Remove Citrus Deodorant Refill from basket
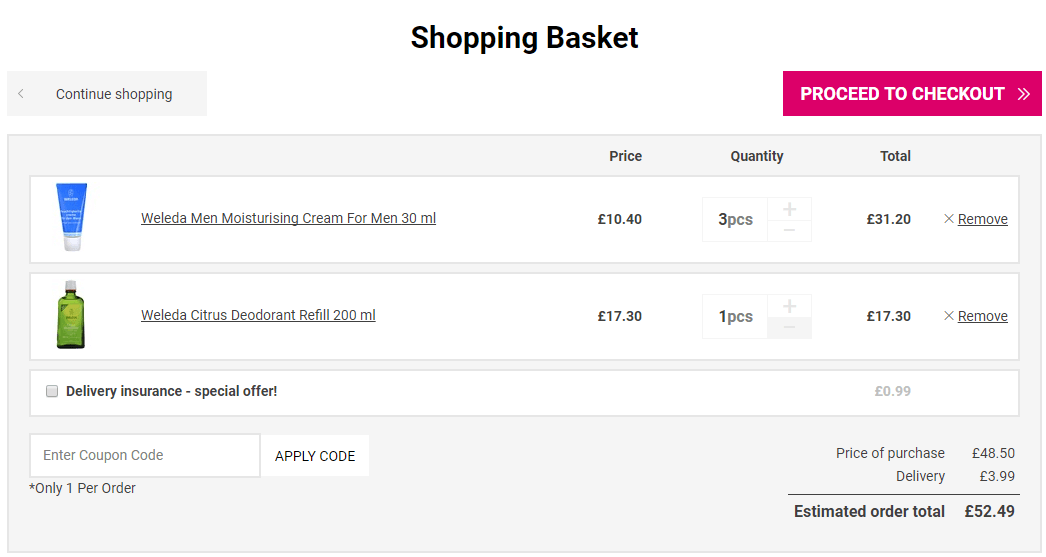This screenshot has width=1046, height=557. (x=982, y=316)
